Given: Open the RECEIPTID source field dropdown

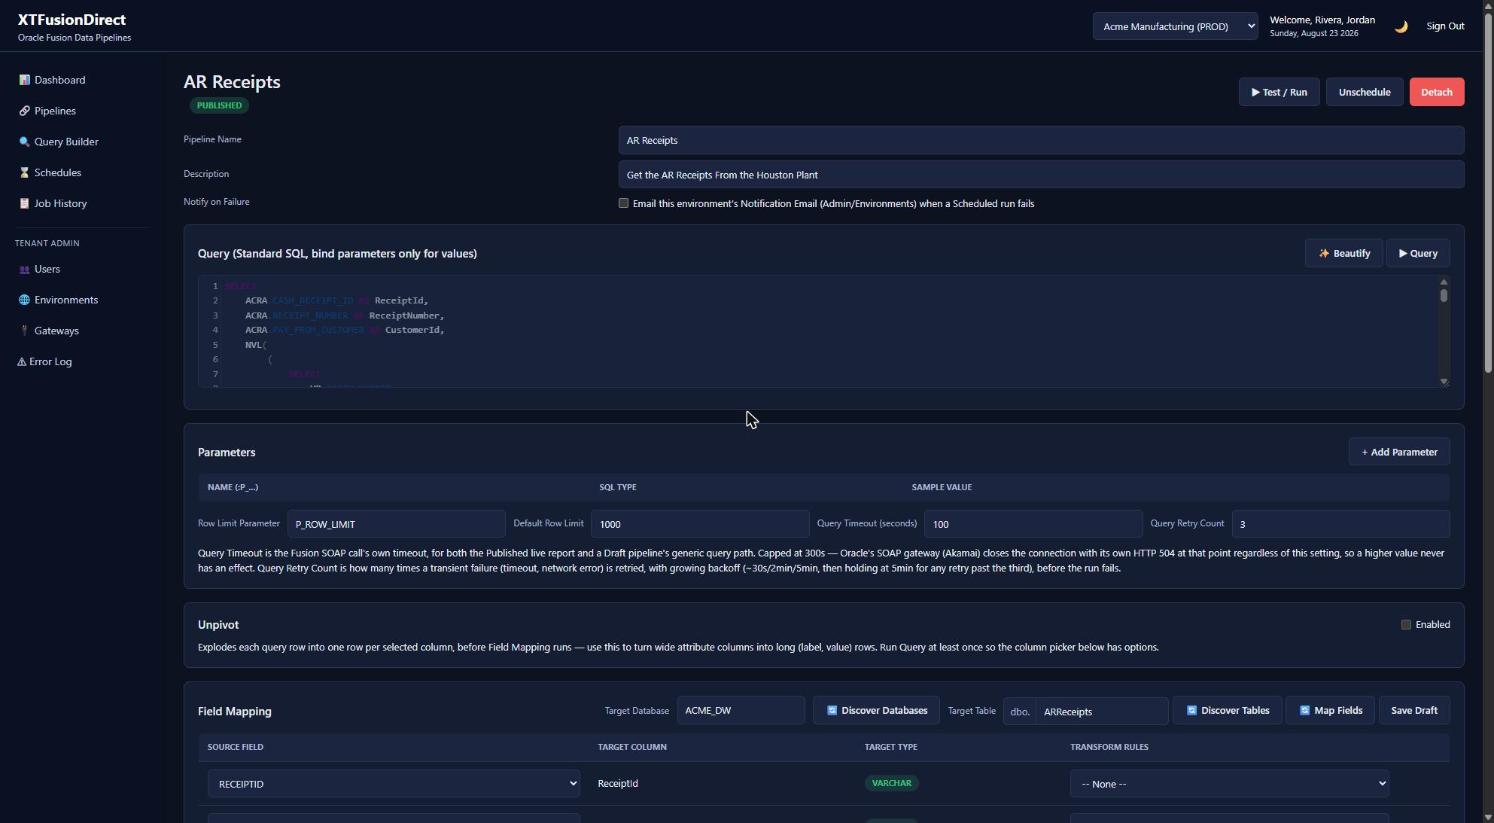Looking at the screenshot, I should point(394,784).
